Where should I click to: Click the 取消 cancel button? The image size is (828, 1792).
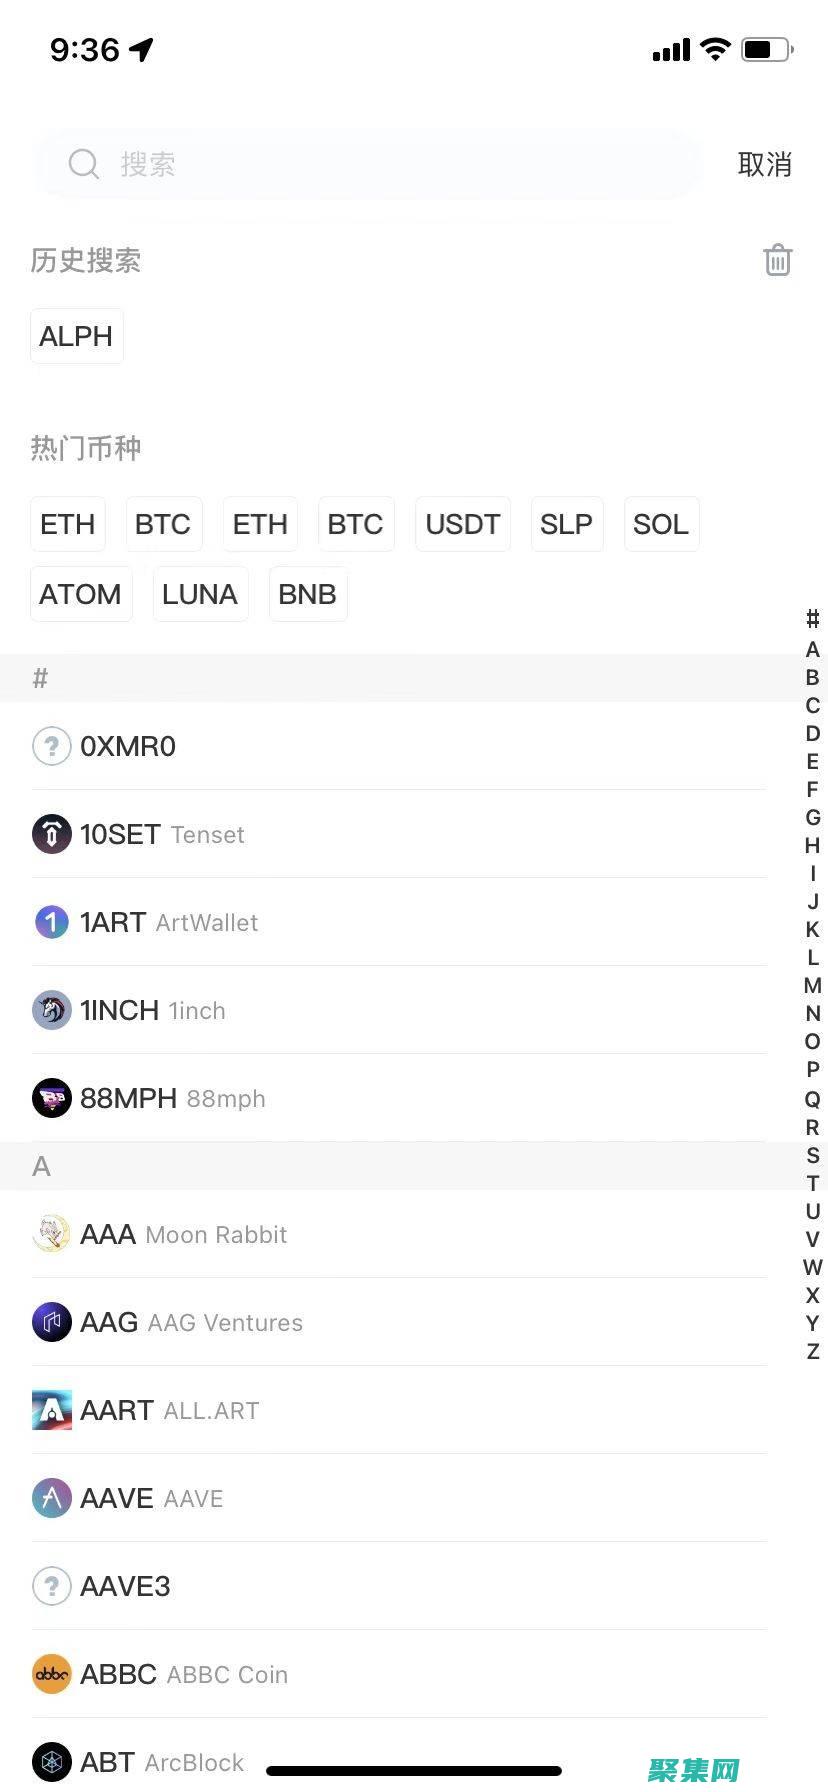(764, 164)
